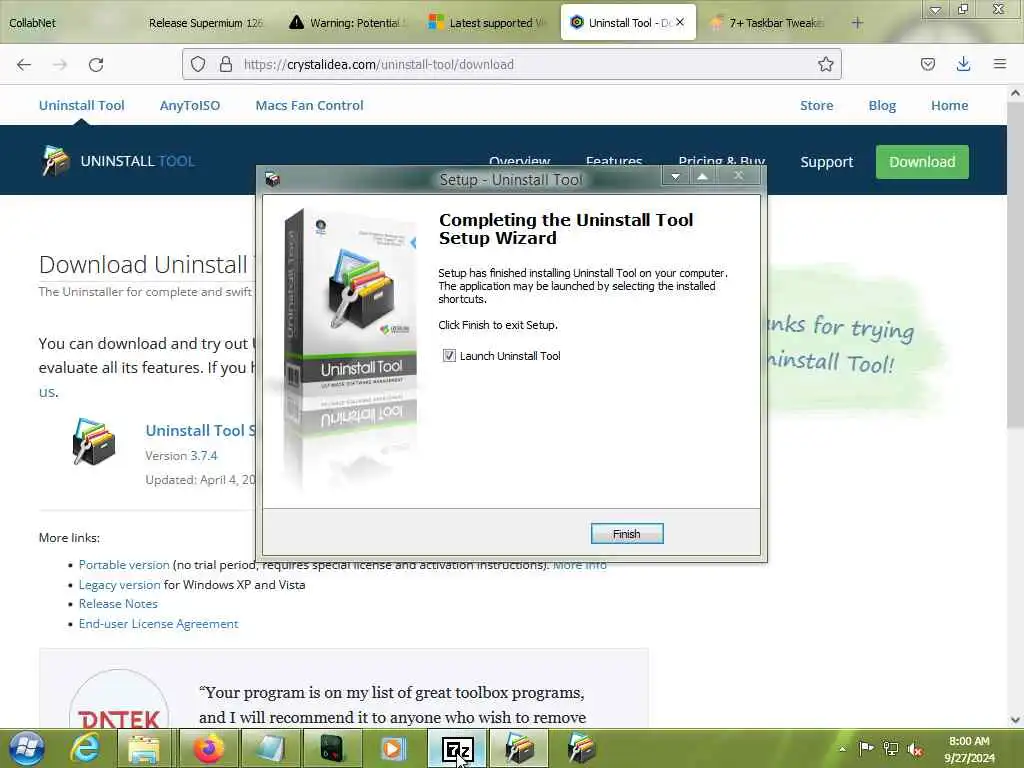This screenshot has width=1024, height=768.
Task: Open the 7-Zip taskbar icon
Action: (x=457, y=748)
